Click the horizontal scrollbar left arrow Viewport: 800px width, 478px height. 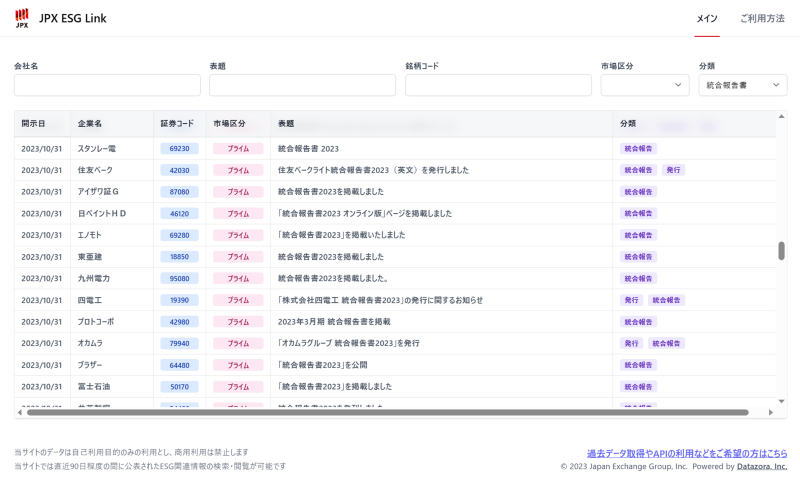pyautogui.click(x=19, y=412)
